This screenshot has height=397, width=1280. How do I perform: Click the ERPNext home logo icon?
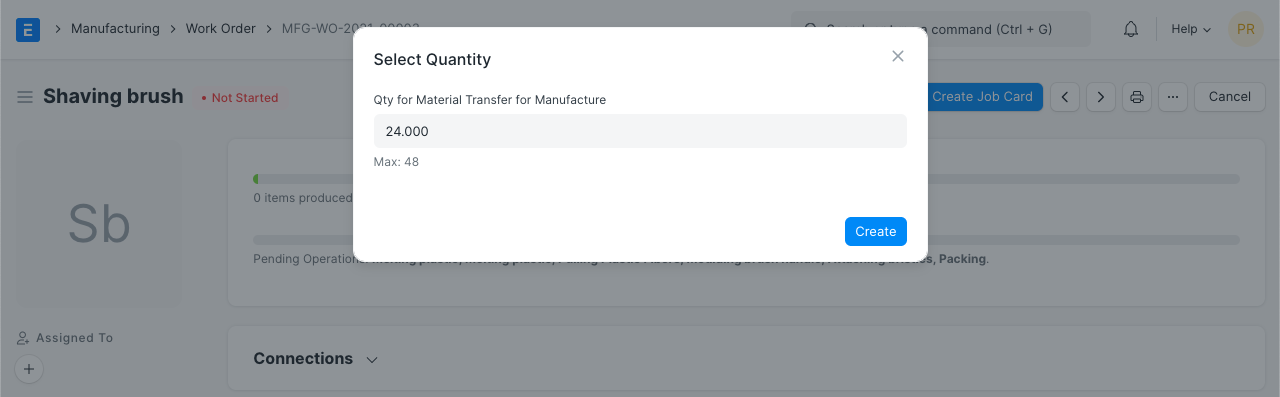tap(28, 29)
